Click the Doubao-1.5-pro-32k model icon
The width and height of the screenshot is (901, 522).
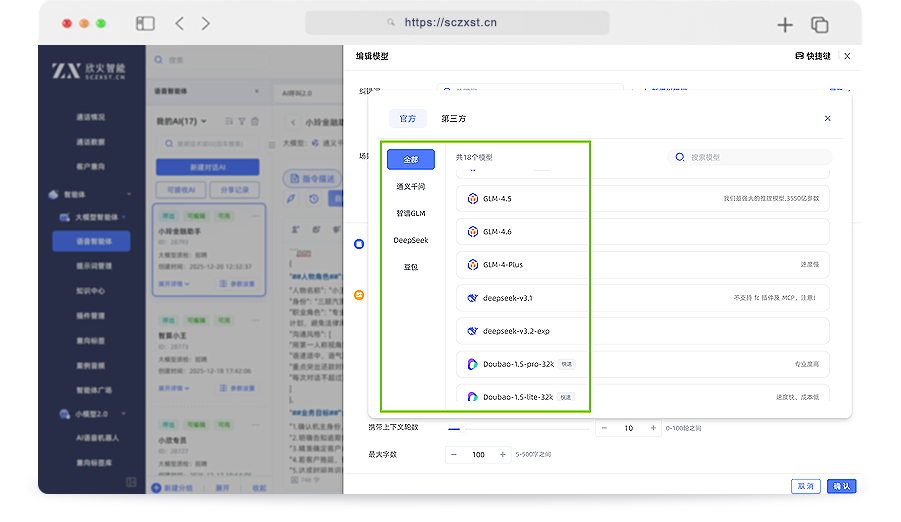(x=473, y=364)
